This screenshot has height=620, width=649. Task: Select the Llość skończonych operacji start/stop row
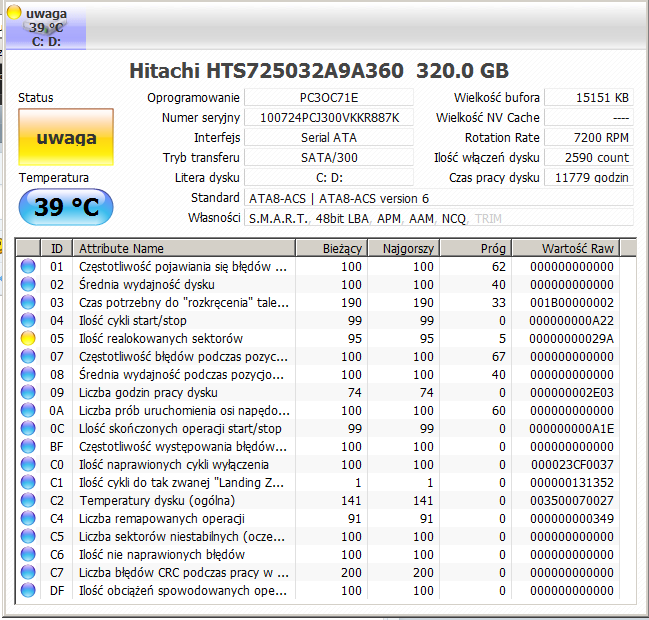[318, 429]
